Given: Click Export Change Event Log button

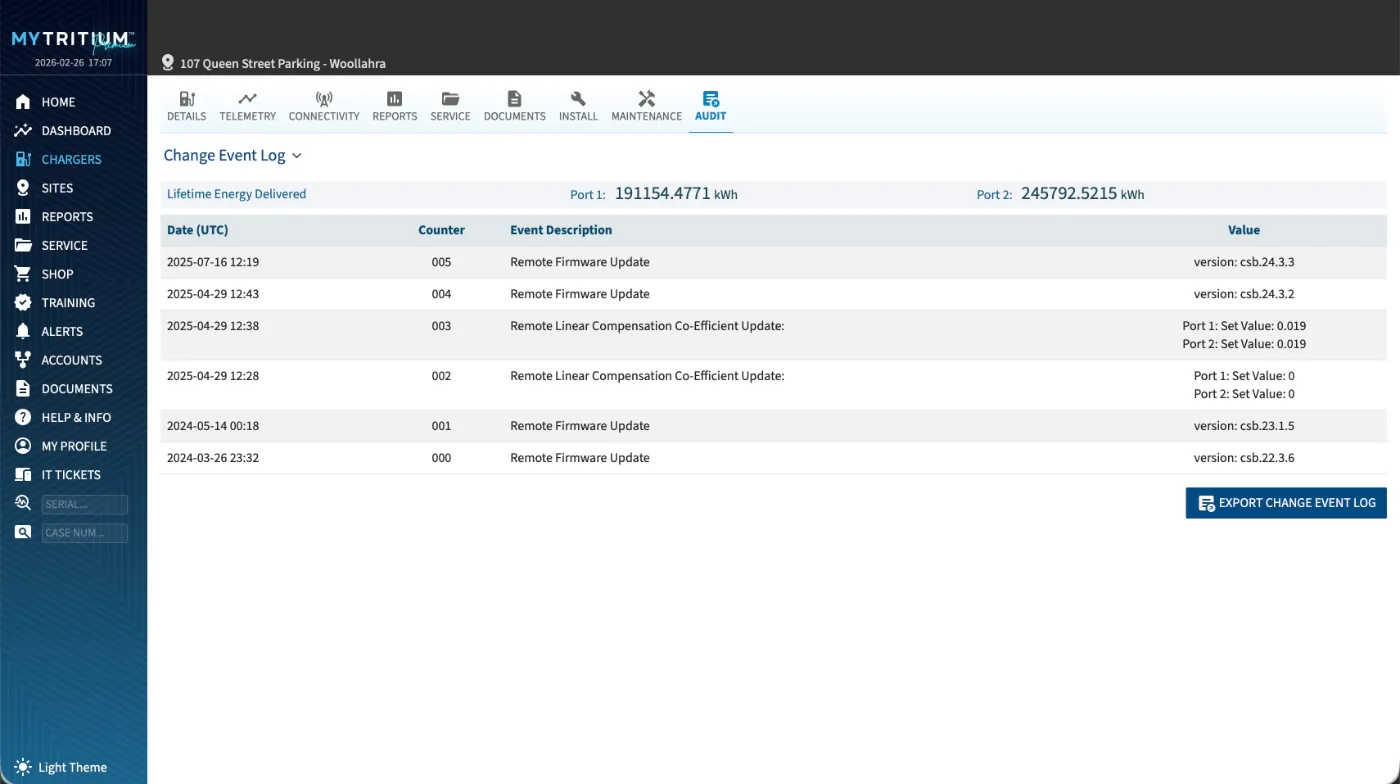Looking at the screenshot, I should point(1286,503).
